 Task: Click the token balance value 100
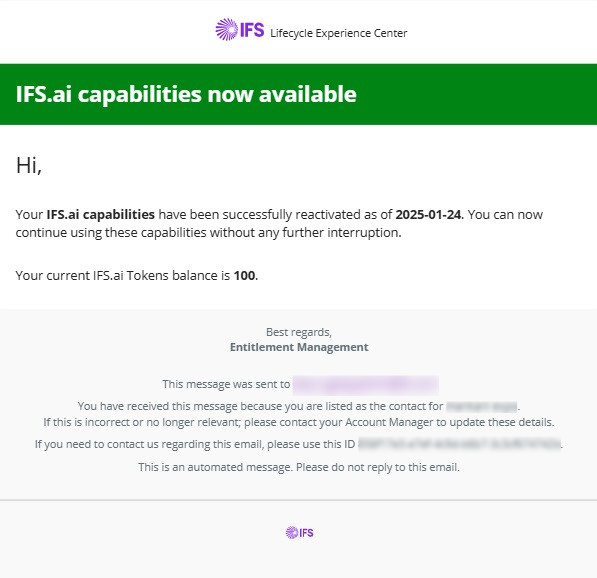[x=244, y=275]
